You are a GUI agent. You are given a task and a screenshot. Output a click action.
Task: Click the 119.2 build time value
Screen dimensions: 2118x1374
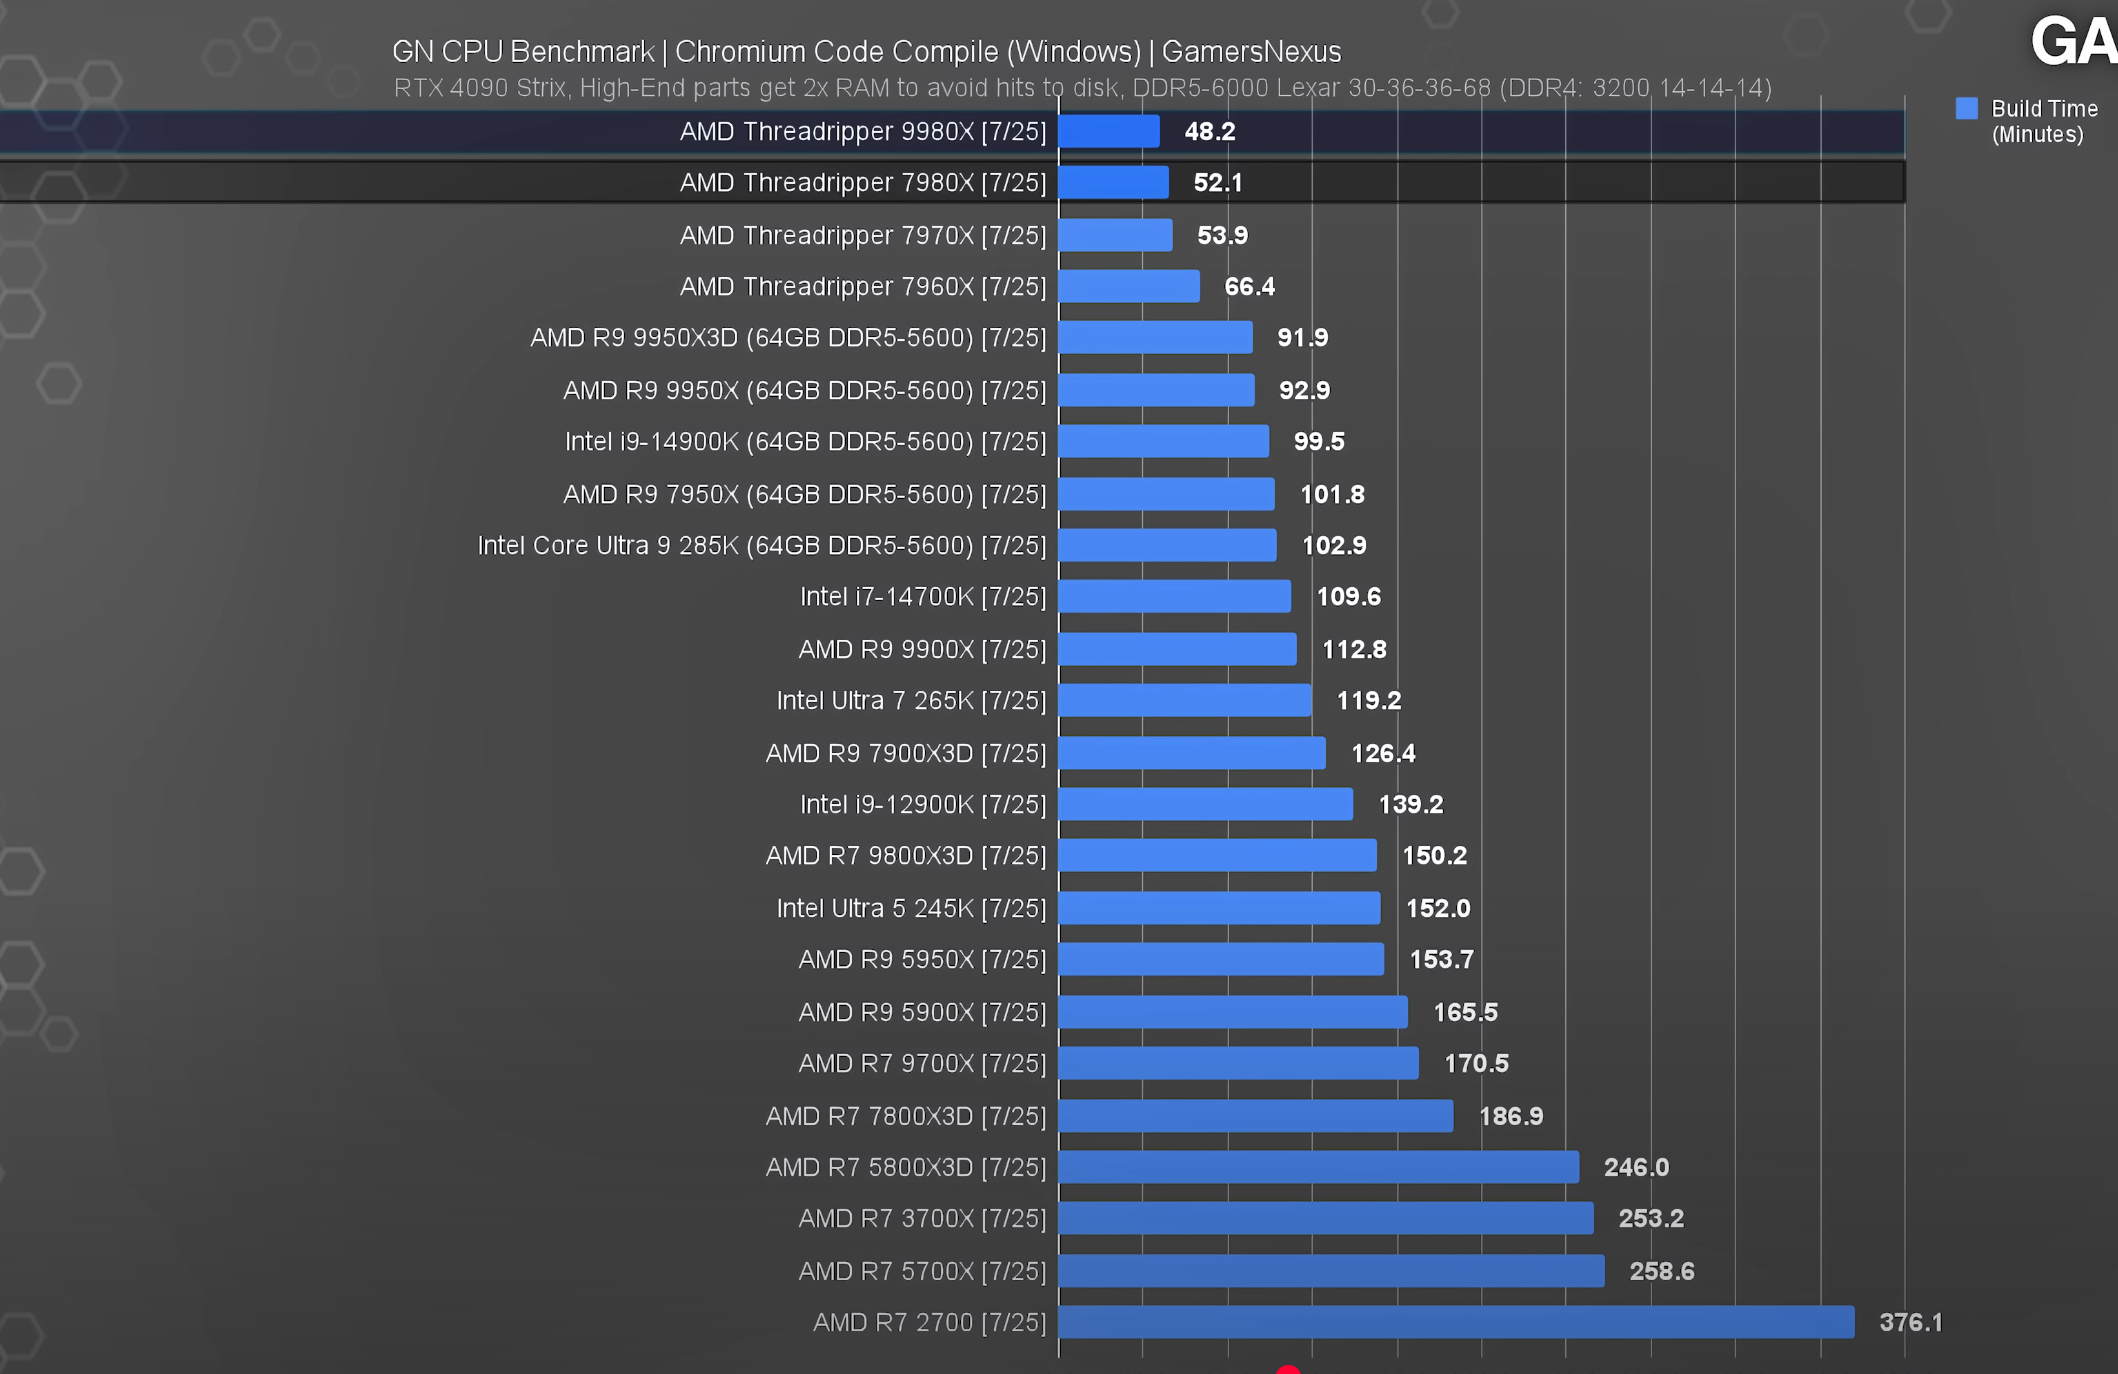(1368, 700)
